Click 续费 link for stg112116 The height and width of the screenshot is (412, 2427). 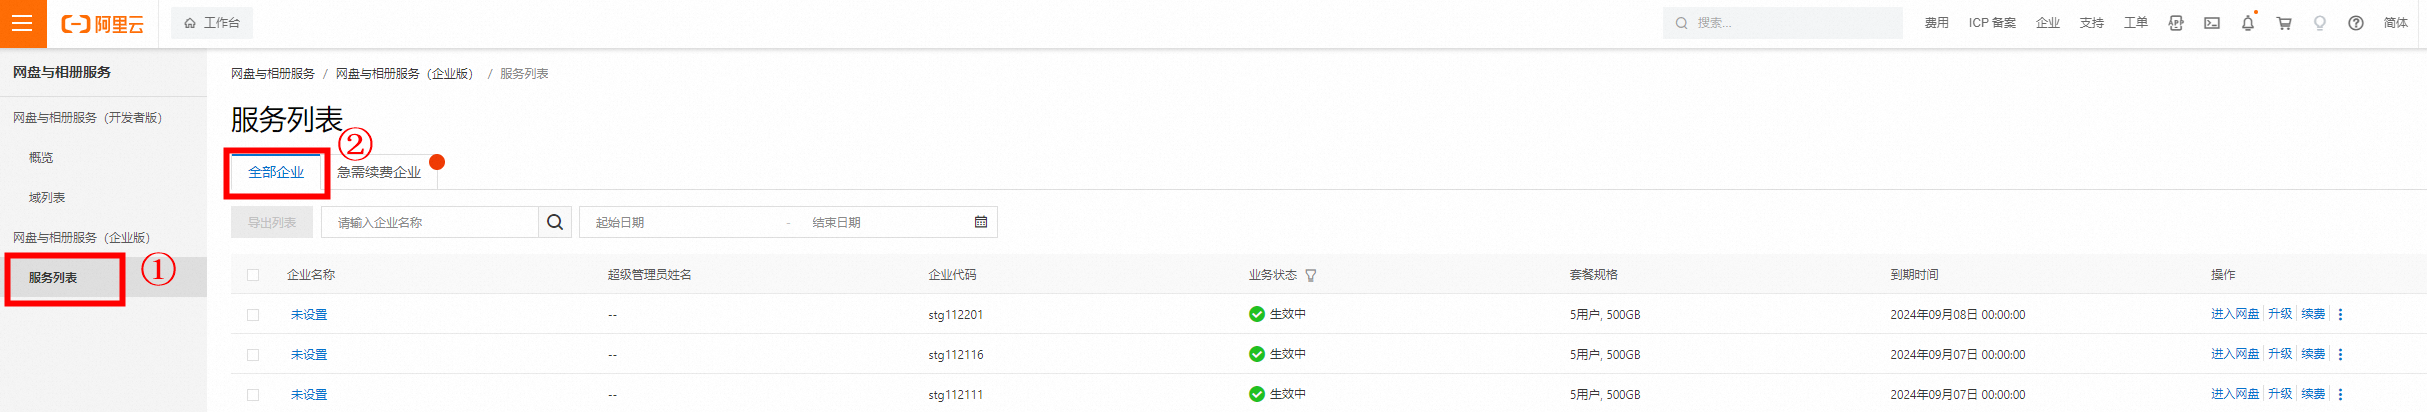(2312, 354)
